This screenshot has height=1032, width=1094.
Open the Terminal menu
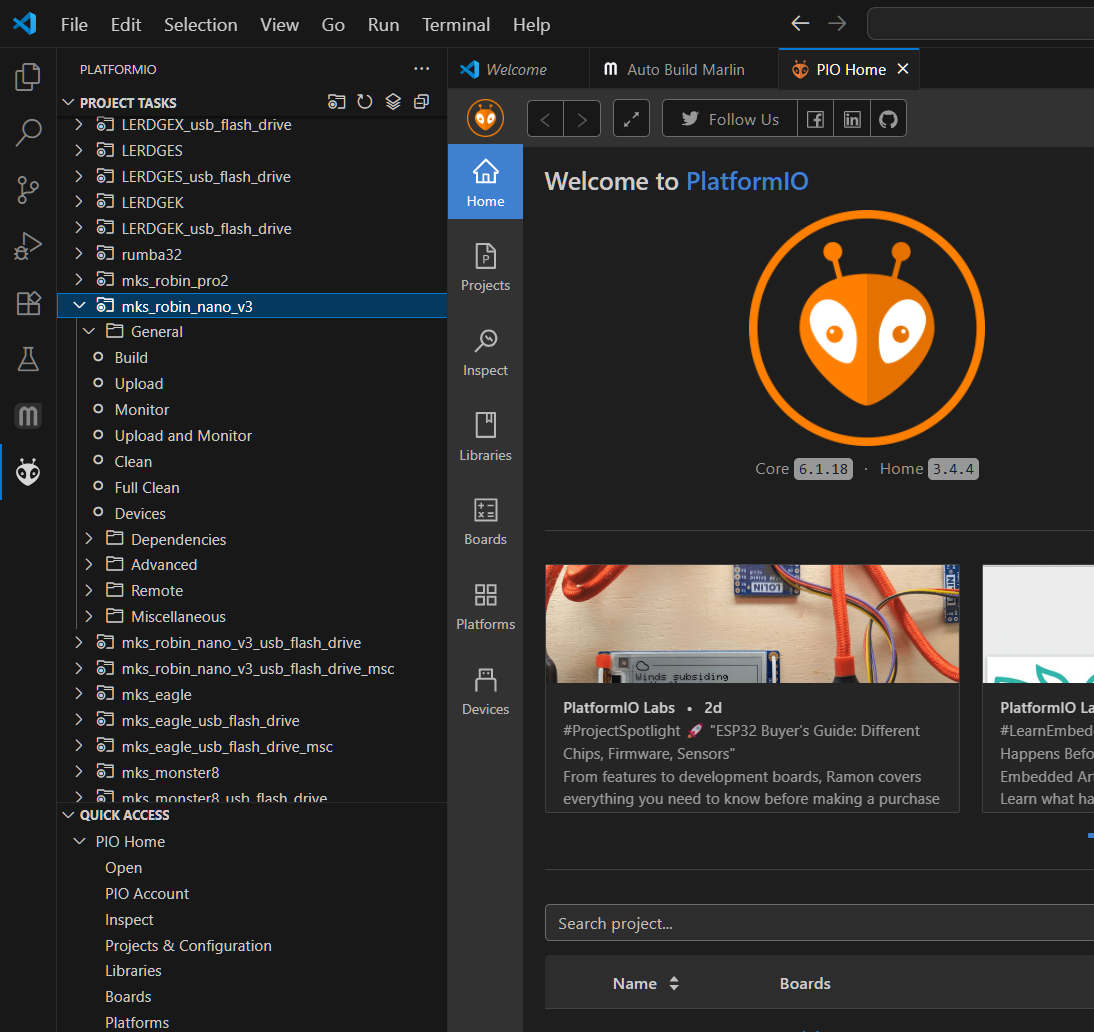[456, 25]
